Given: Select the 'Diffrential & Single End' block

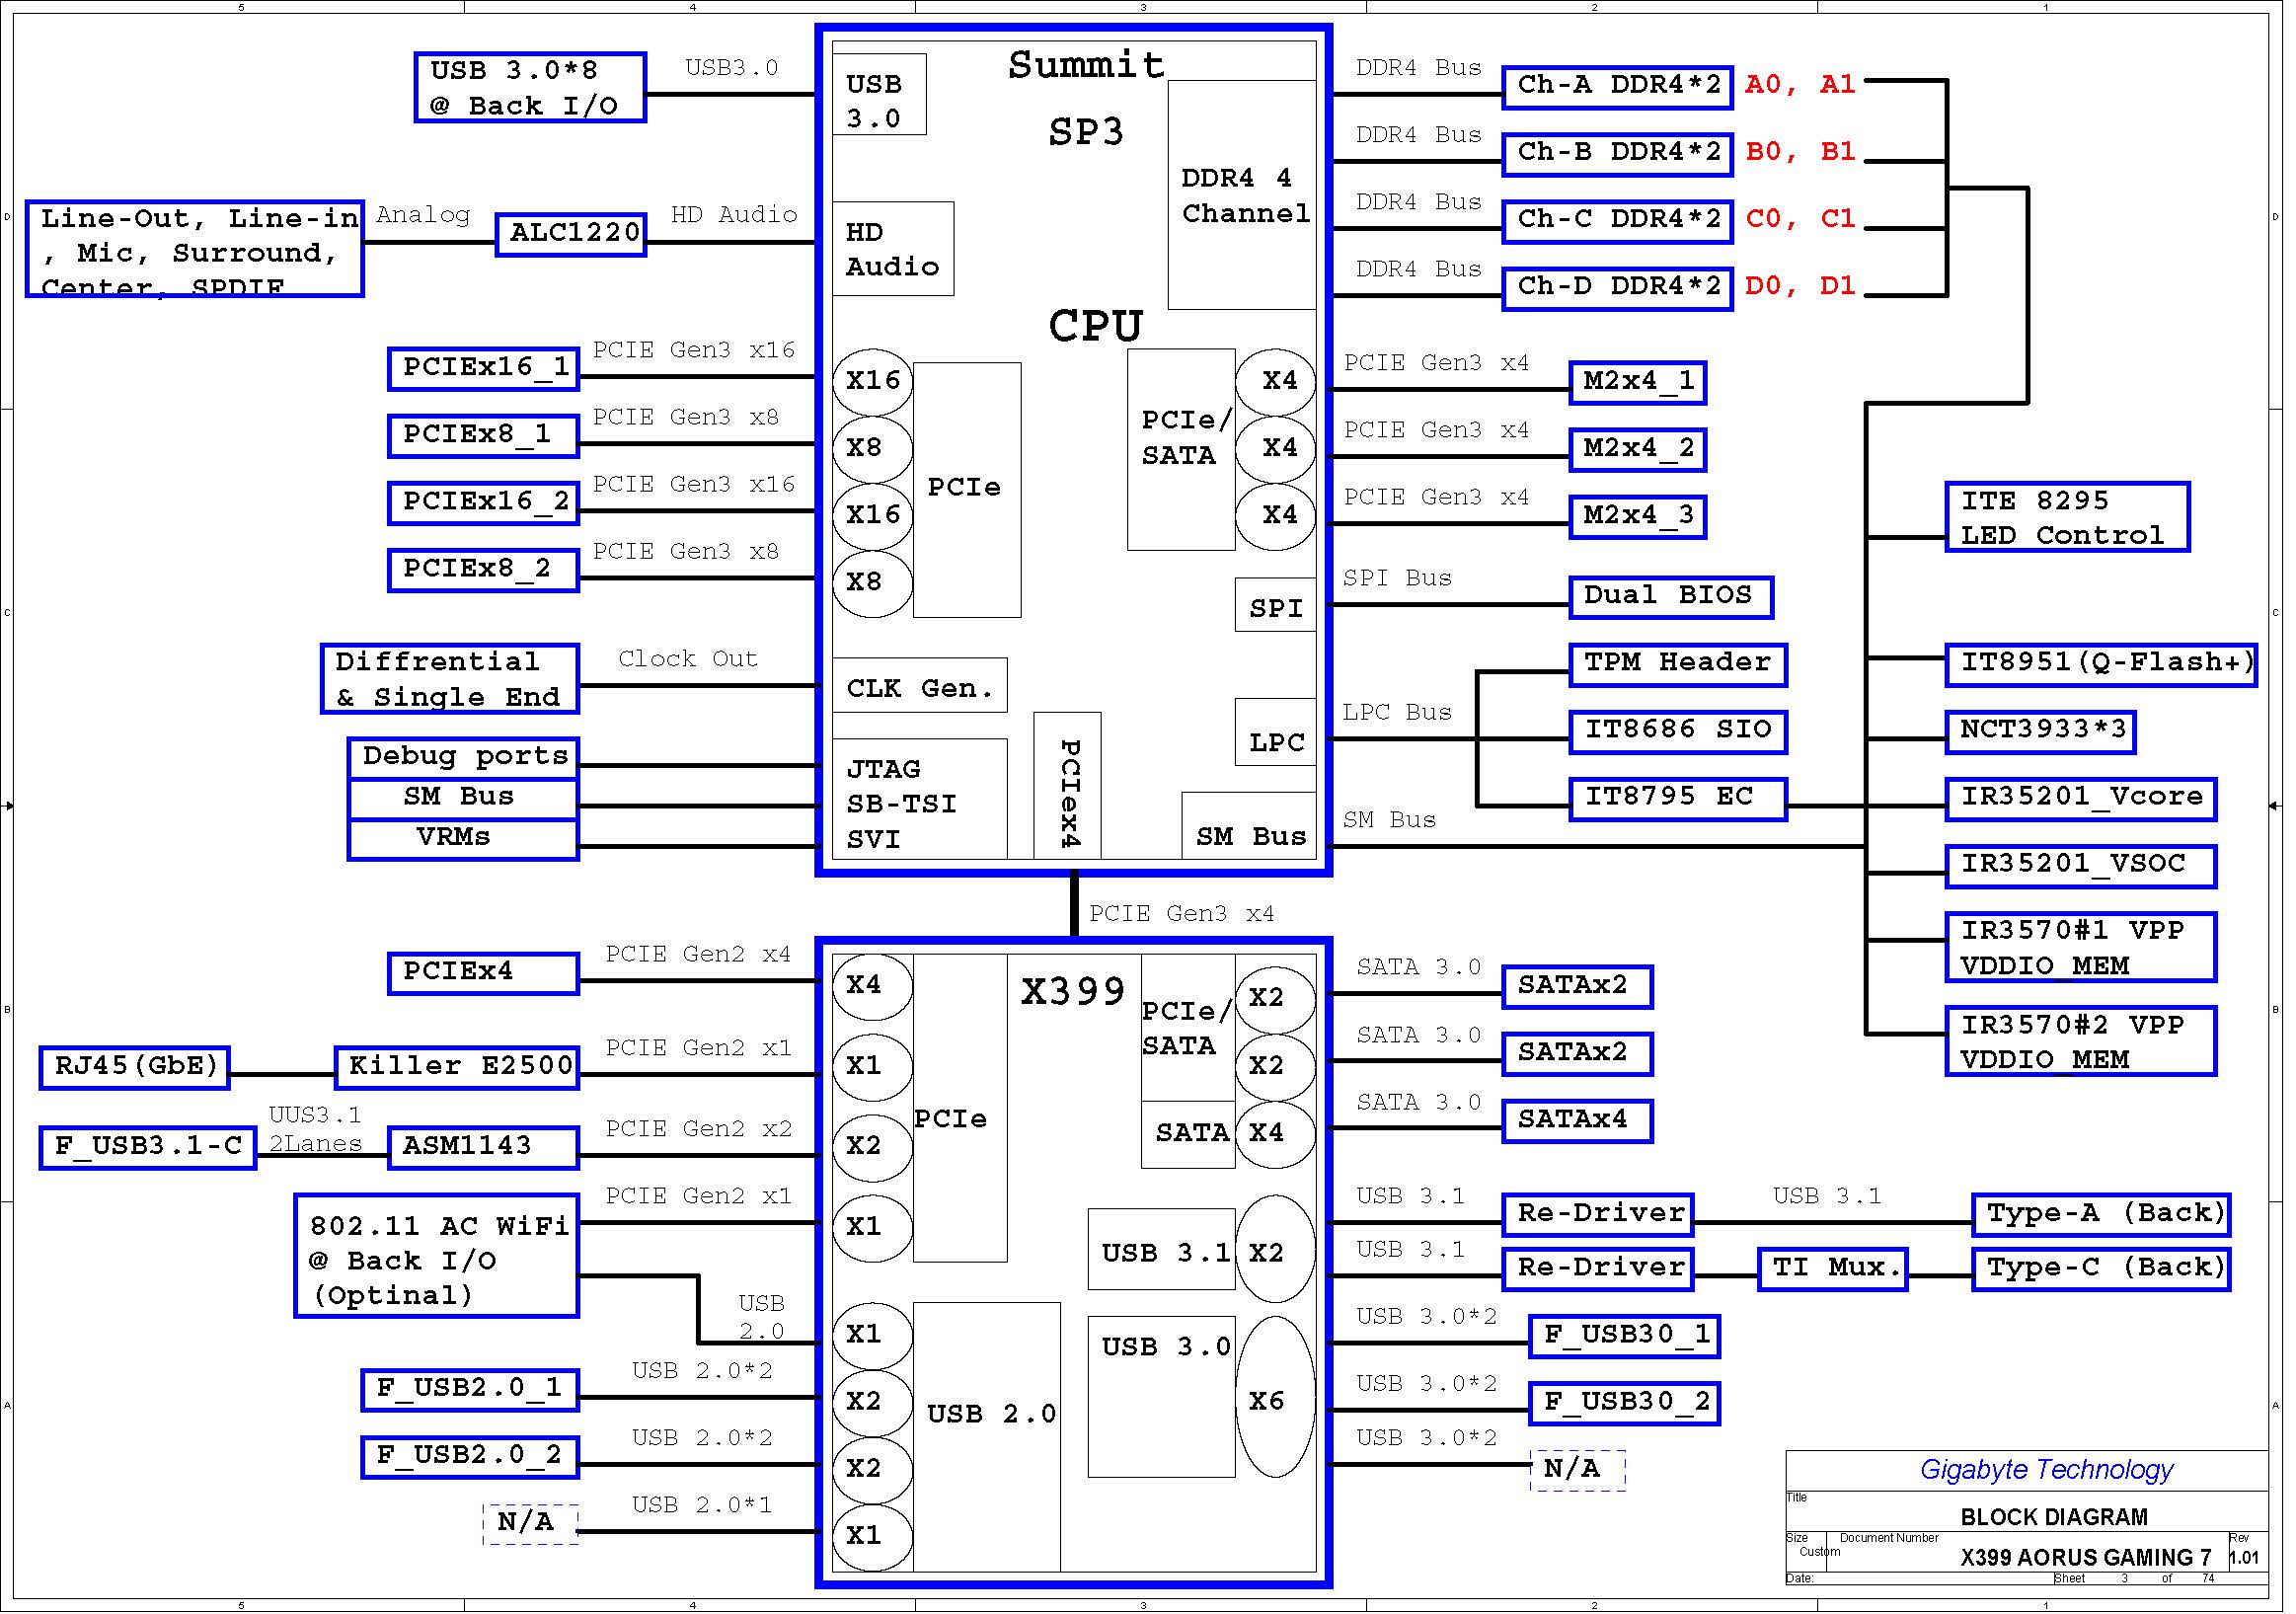Looking at the screenshot, I should 450,679.
